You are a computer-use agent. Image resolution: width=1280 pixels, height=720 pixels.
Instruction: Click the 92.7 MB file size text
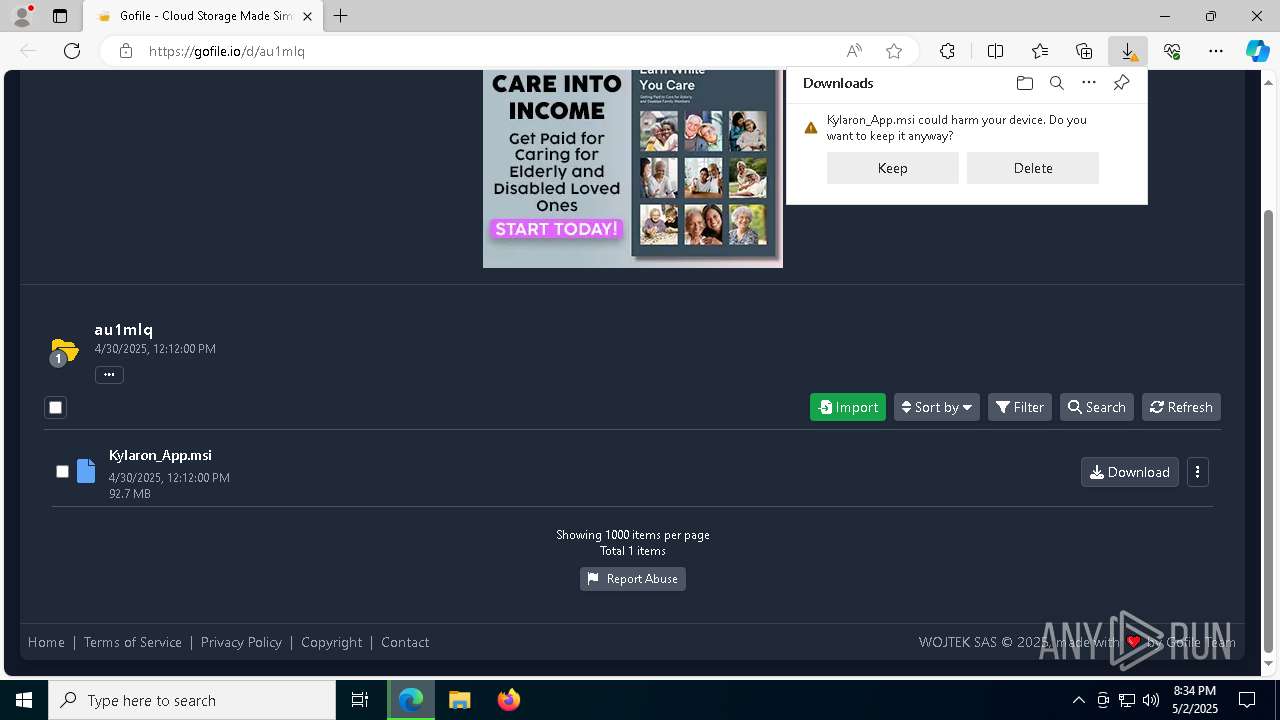[x=130, y=494]
